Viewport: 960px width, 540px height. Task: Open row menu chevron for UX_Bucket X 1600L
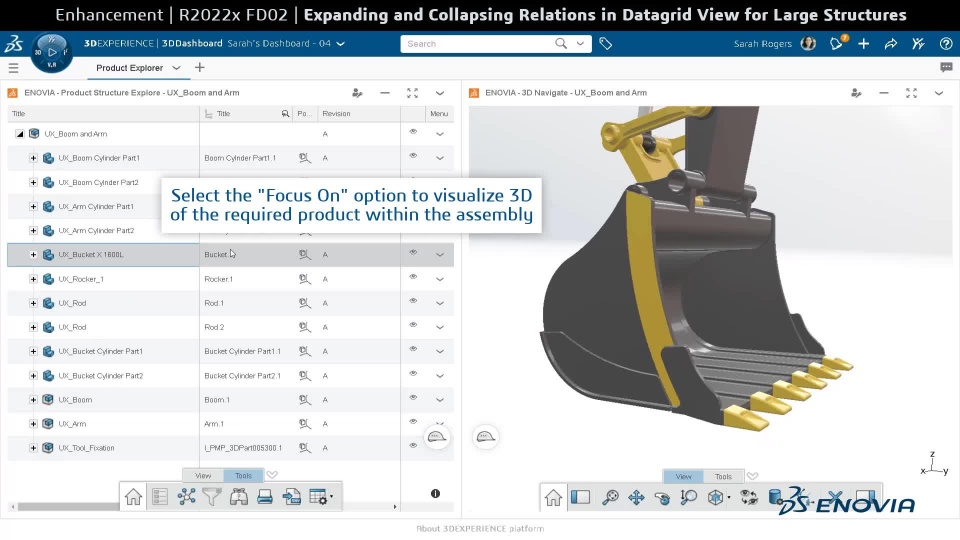(x=440, y=255)
